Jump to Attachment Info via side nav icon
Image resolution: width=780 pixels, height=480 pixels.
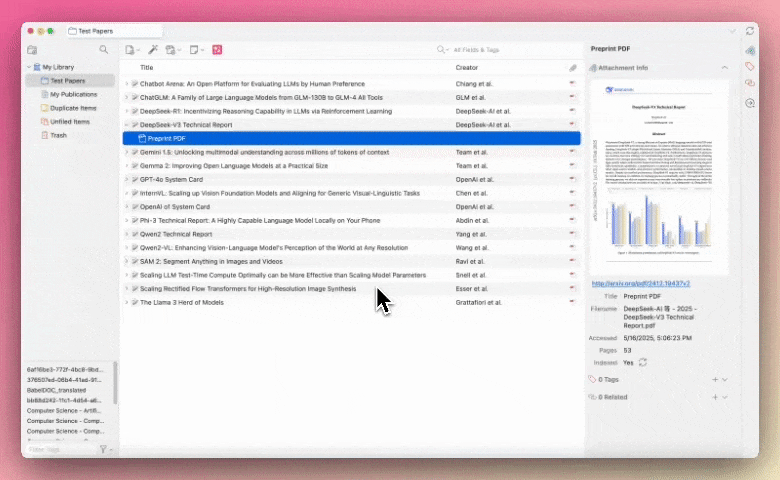click(750, 50)
